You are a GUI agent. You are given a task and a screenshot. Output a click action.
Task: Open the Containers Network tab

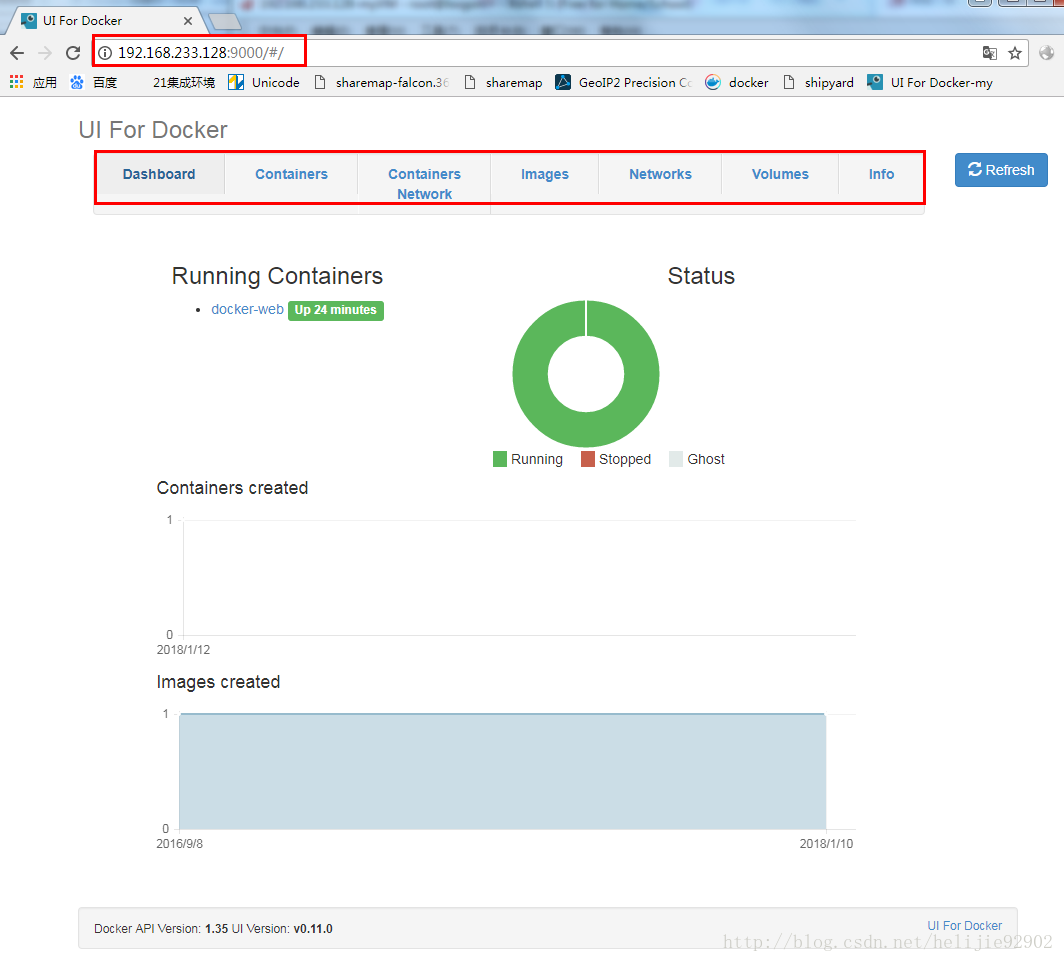pyautogui.click(x=424, y=184)
